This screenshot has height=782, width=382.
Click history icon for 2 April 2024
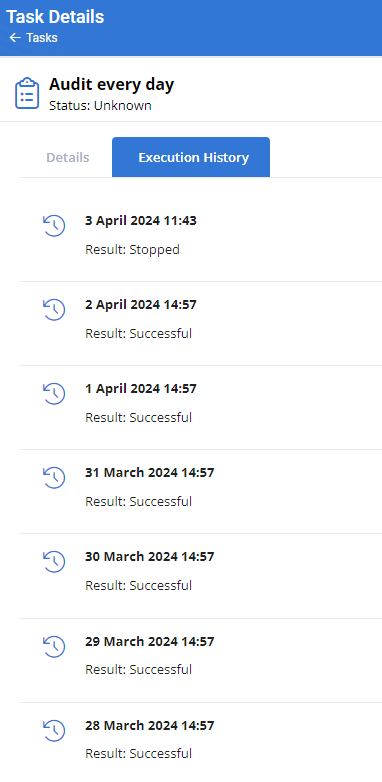54,309
